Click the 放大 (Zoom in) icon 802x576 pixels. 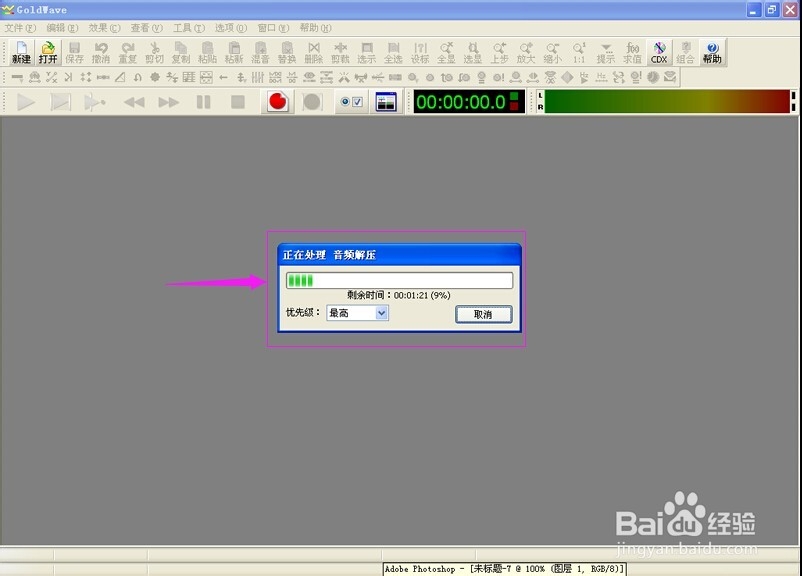(x=527, y=53)
